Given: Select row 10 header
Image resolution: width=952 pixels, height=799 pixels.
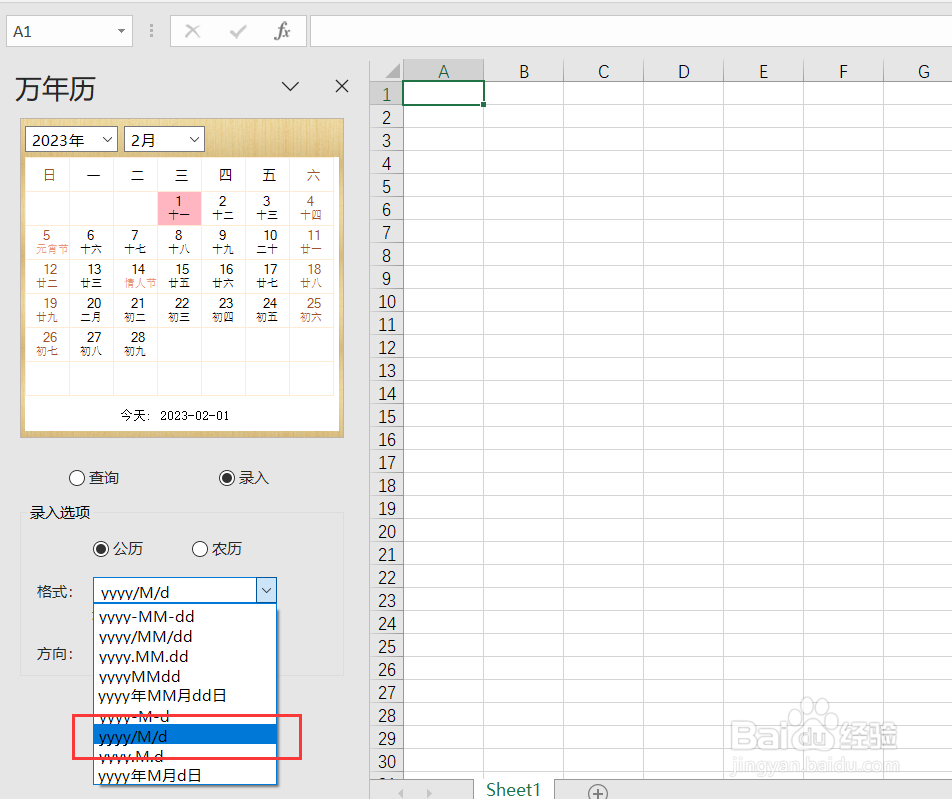Looking at the screenshot, I should coord(387,302).
